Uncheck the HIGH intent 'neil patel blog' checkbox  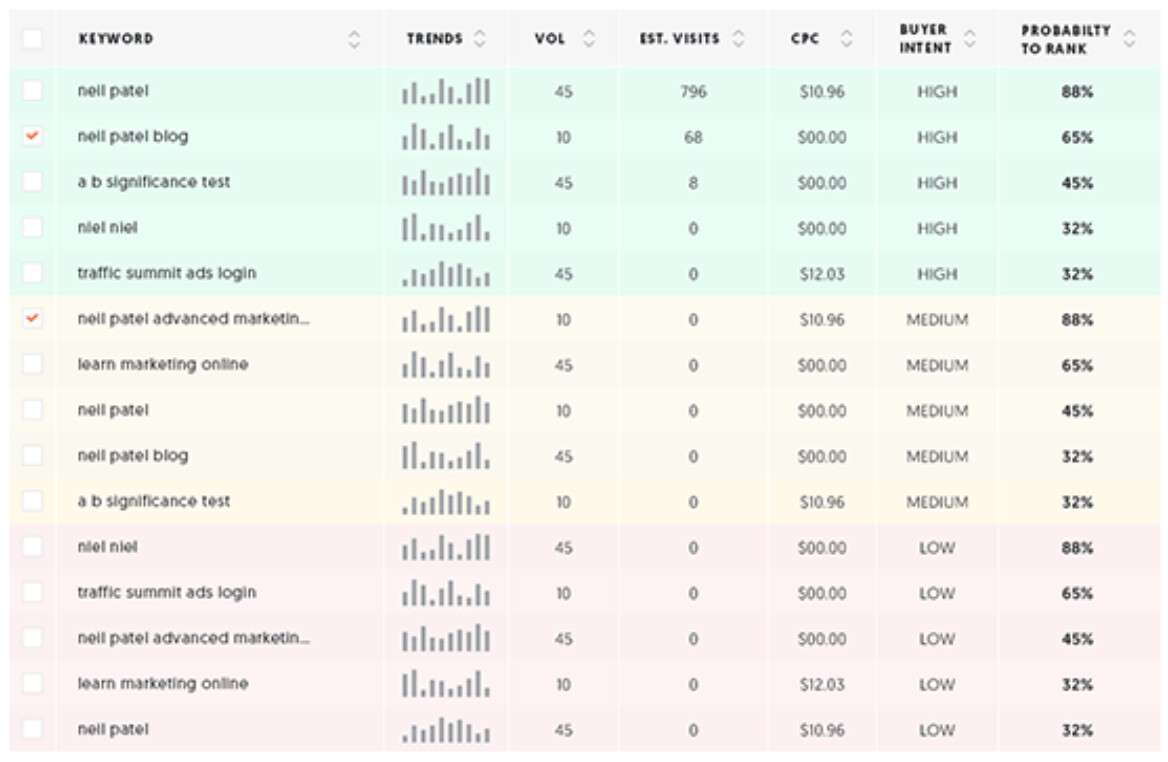33,136
